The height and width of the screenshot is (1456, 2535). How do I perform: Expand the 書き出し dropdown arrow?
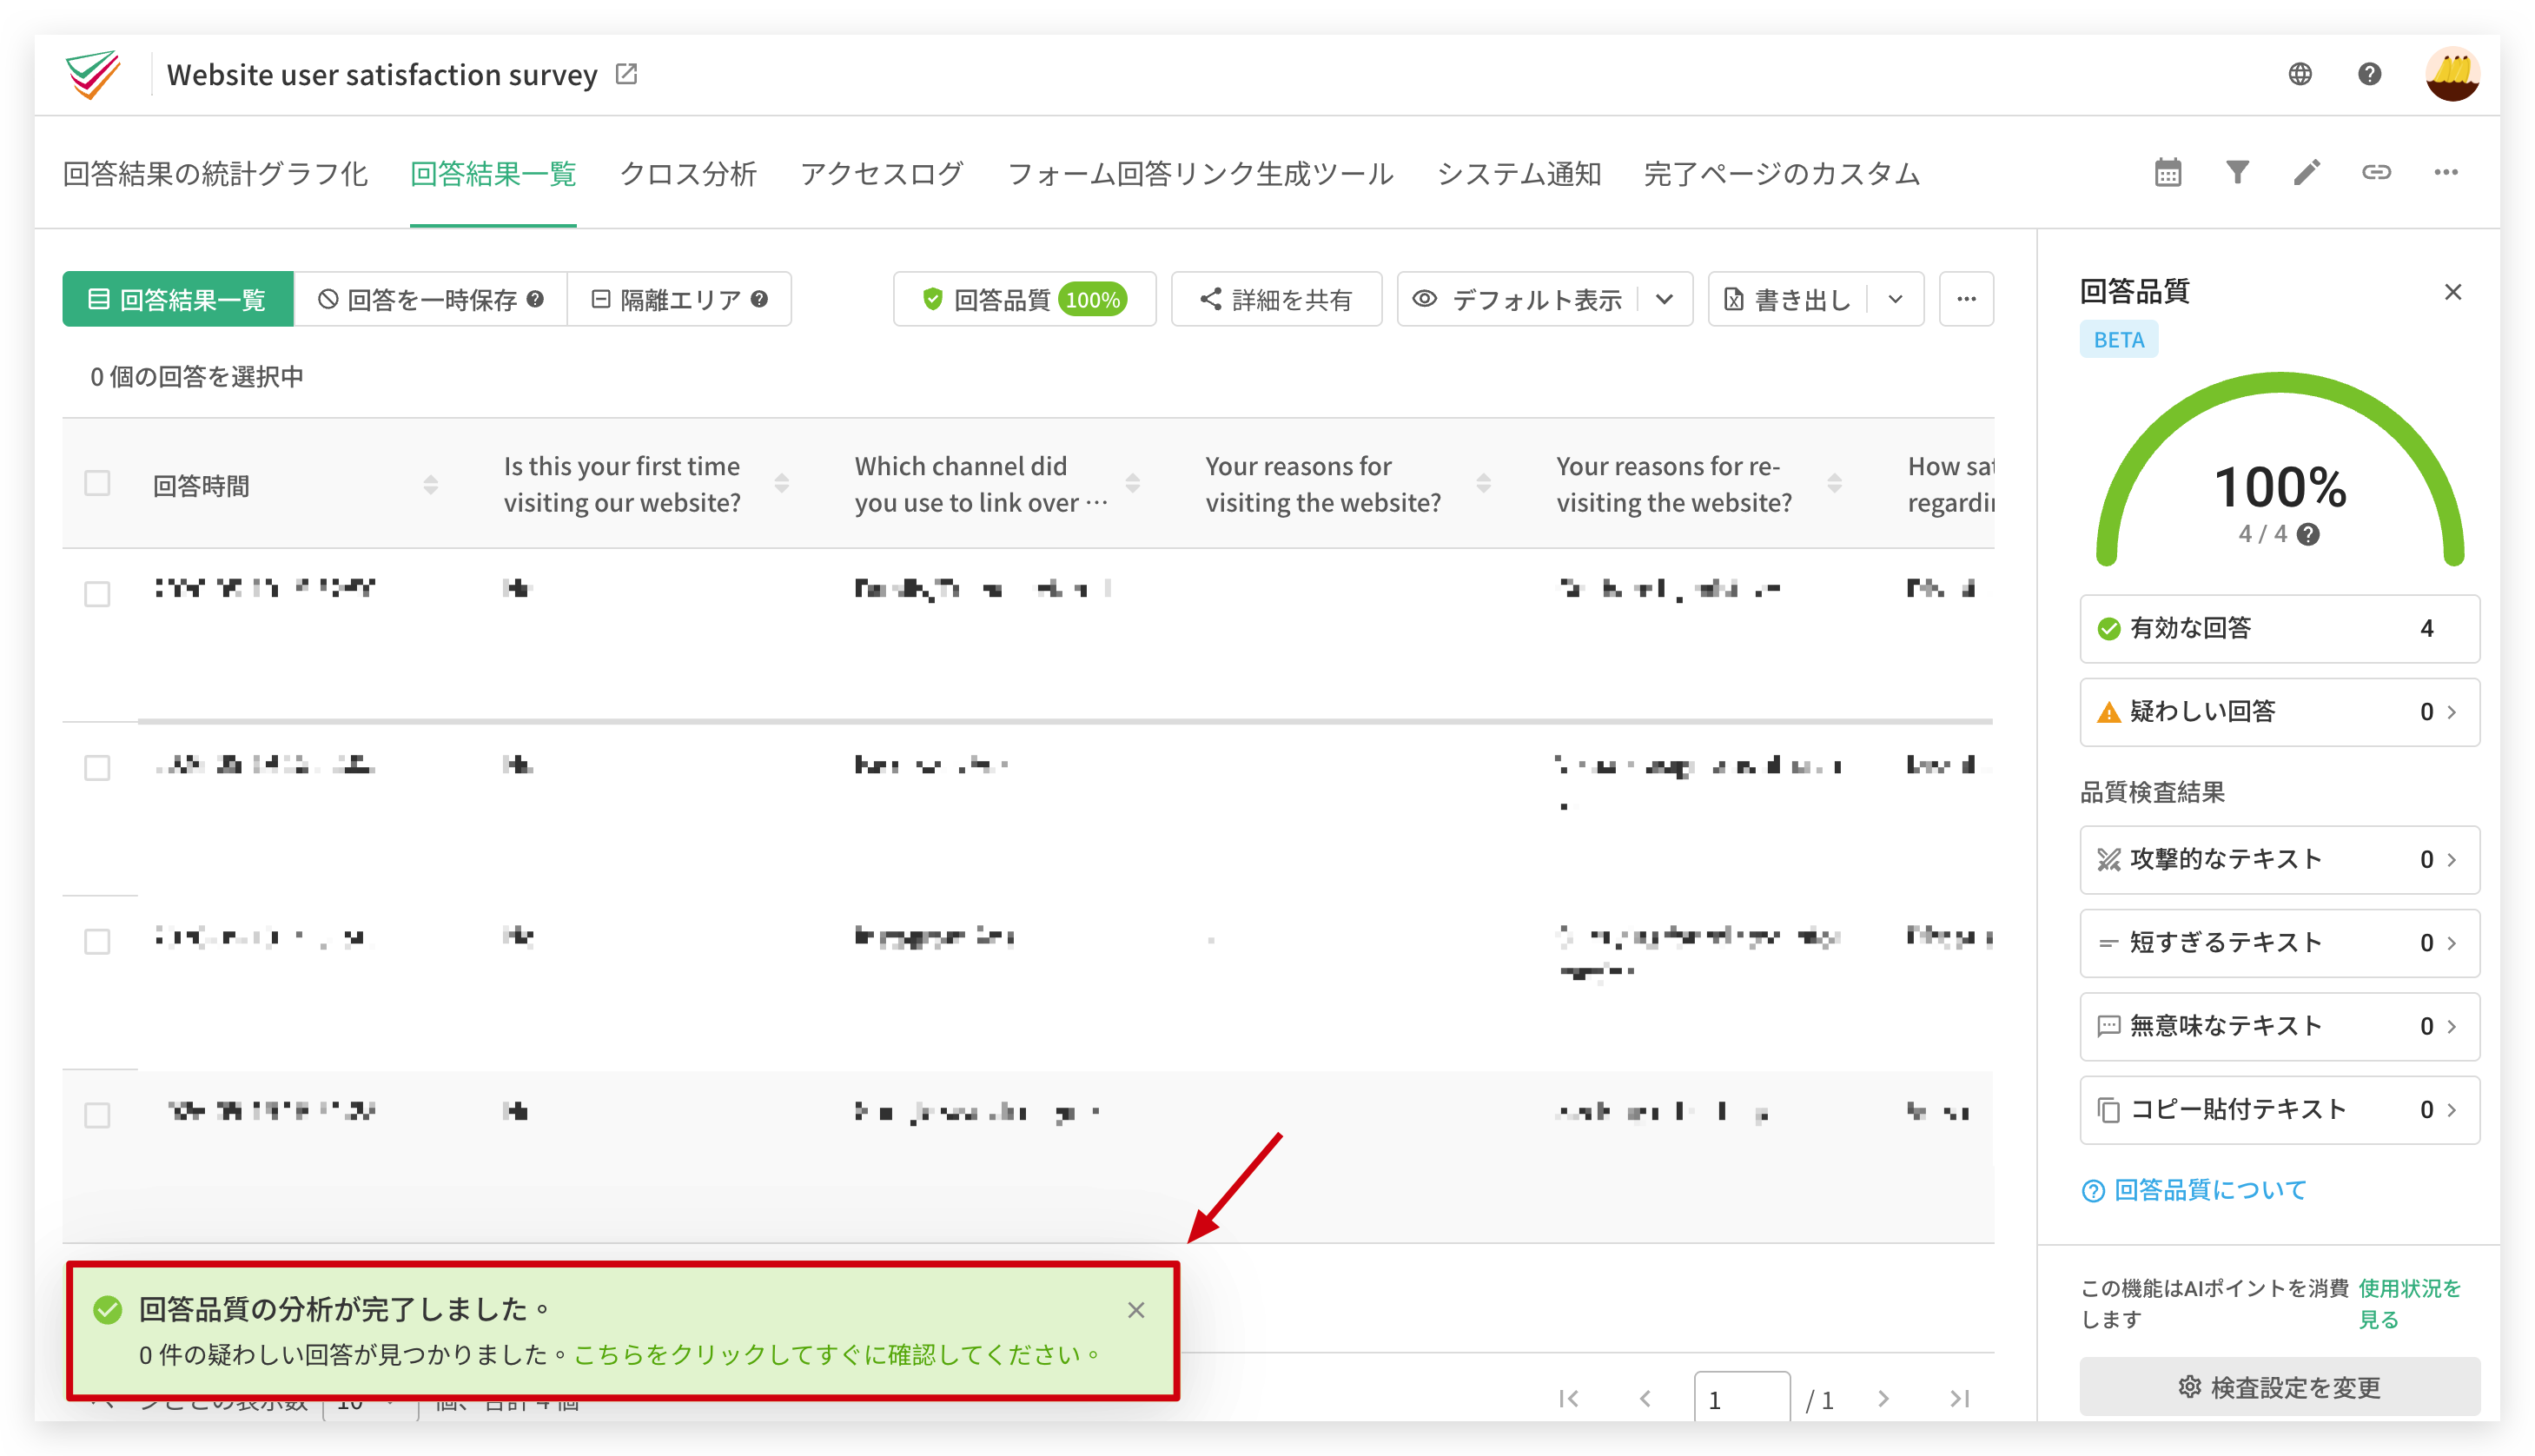1895,299
